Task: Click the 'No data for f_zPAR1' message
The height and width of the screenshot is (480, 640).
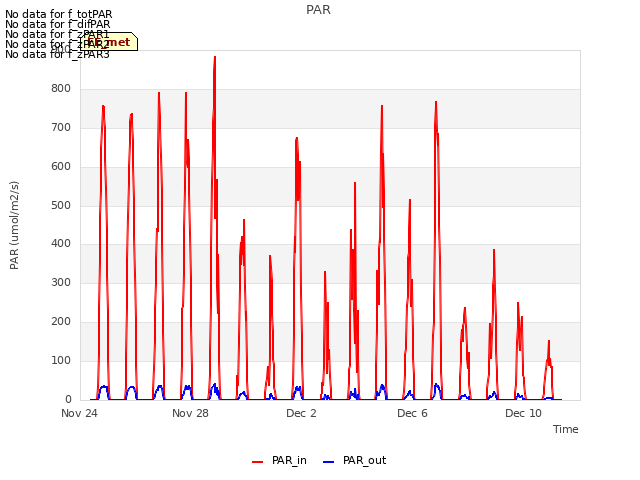Action: point(57,34)
